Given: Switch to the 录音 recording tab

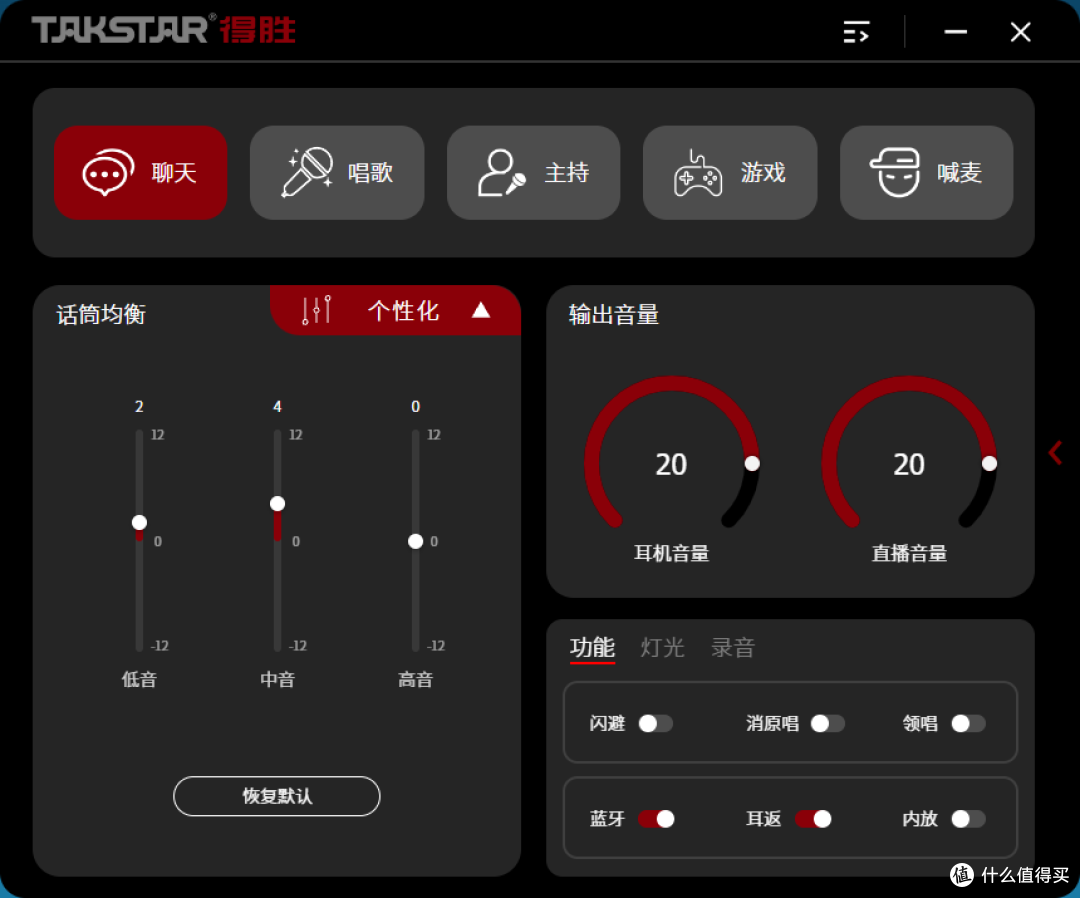Looking at the screenshot, I should coord(733,647).
